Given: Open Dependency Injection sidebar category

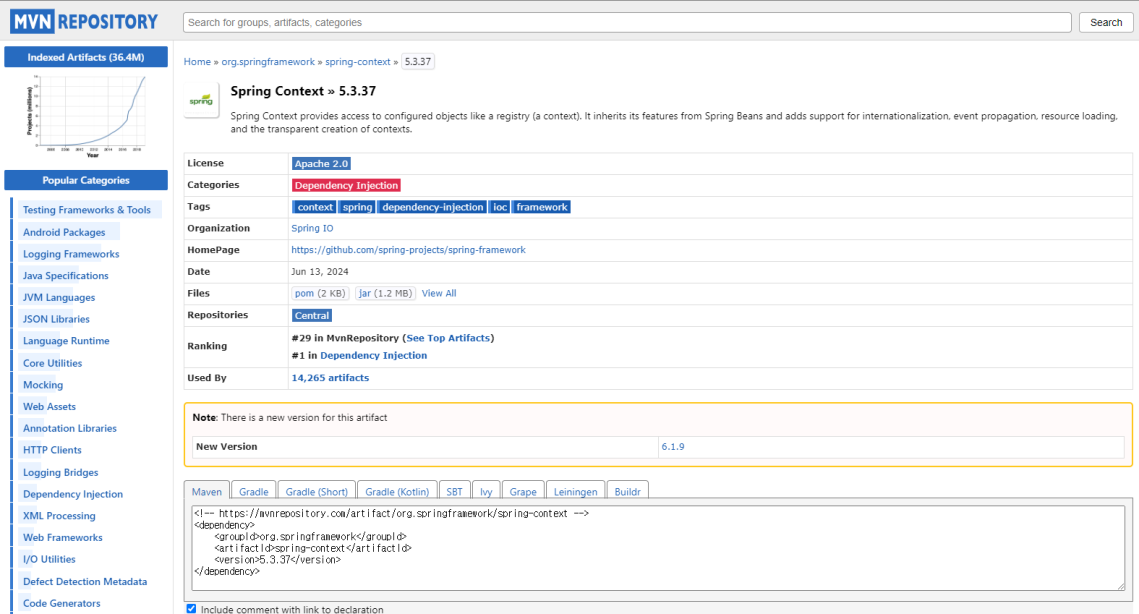Looking at the screenshot, I should point(73,494).
